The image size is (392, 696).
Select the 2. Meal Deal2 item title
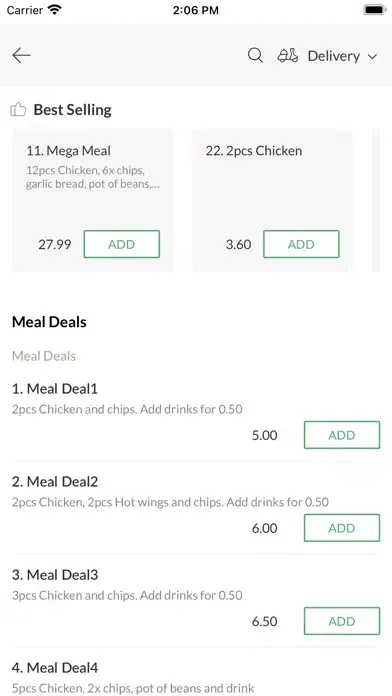coord(55,482)
